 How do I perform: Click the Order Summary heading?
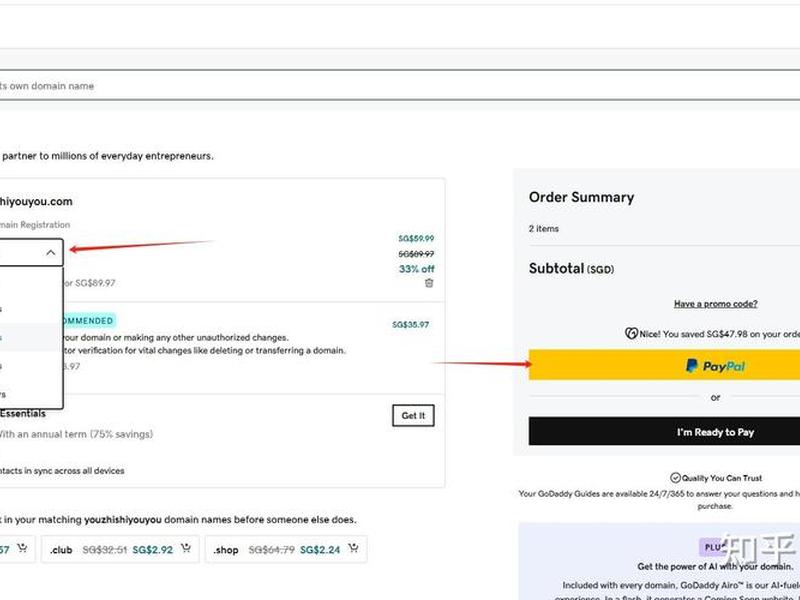582,197
